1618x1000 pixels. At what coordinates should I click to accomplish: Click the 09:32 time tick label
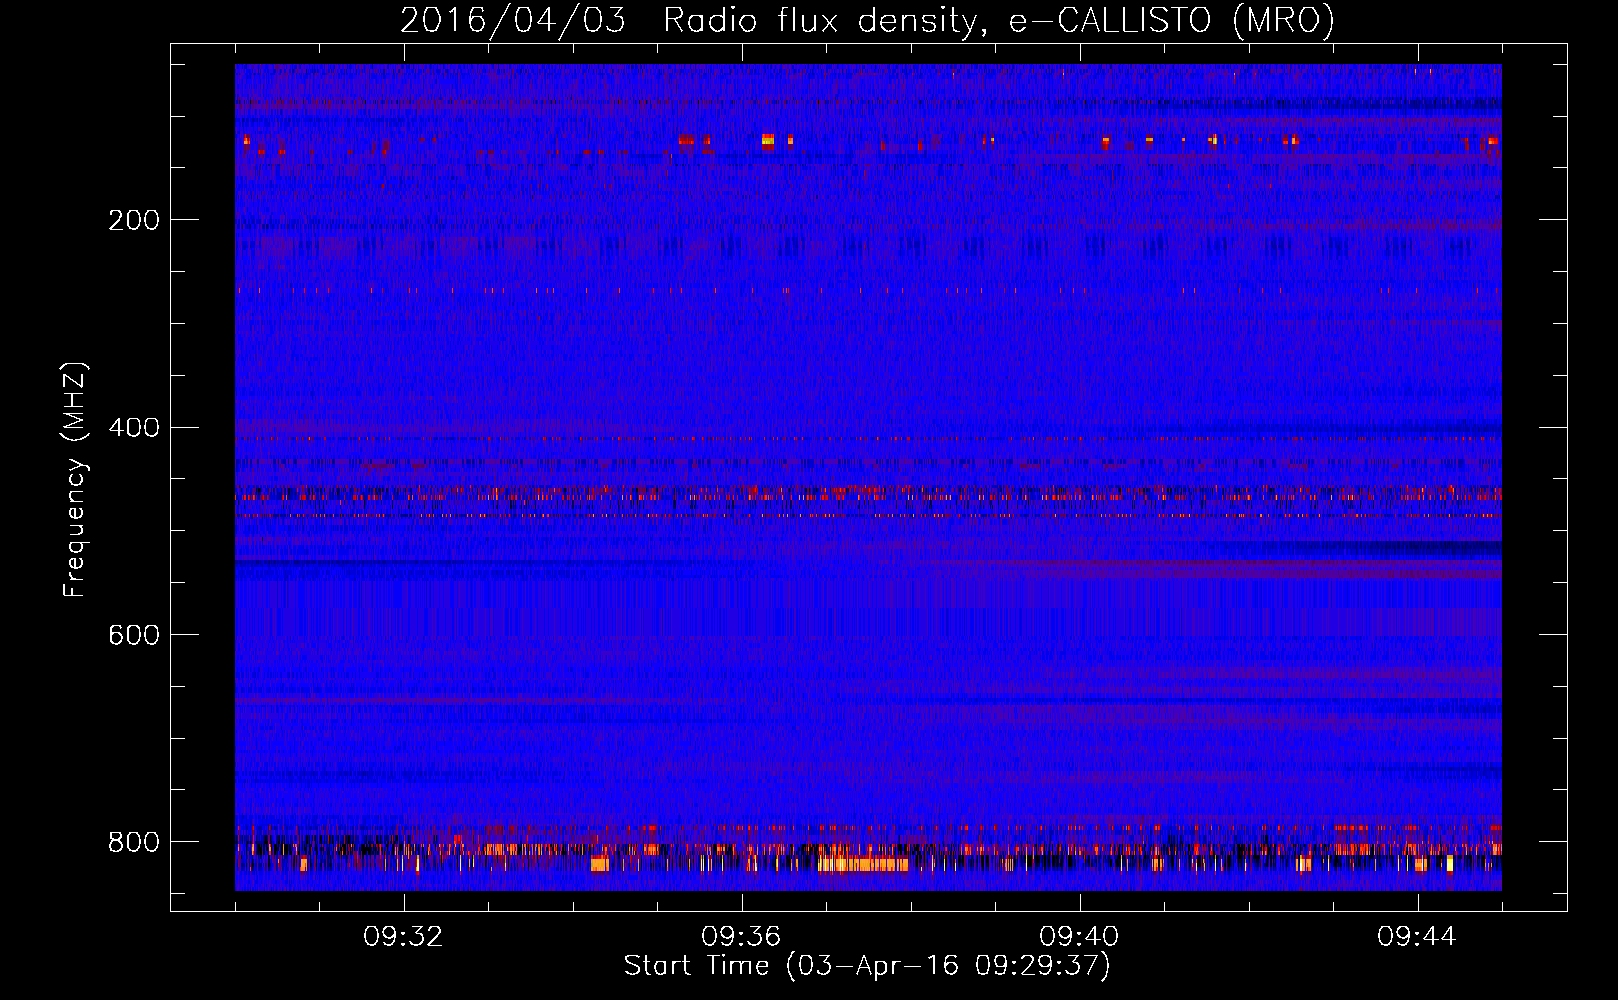pyautogui.click(x=403, y=936)
